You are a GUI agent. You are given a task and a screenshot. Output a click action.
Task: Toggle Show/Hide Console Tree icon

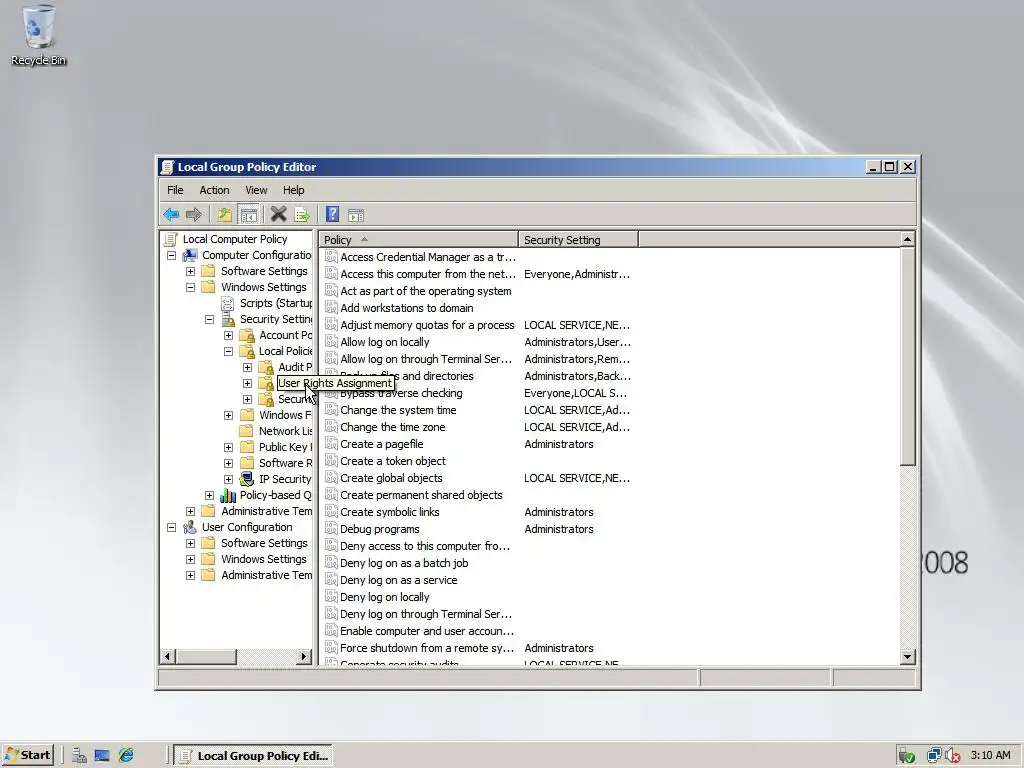pos(248,214)
